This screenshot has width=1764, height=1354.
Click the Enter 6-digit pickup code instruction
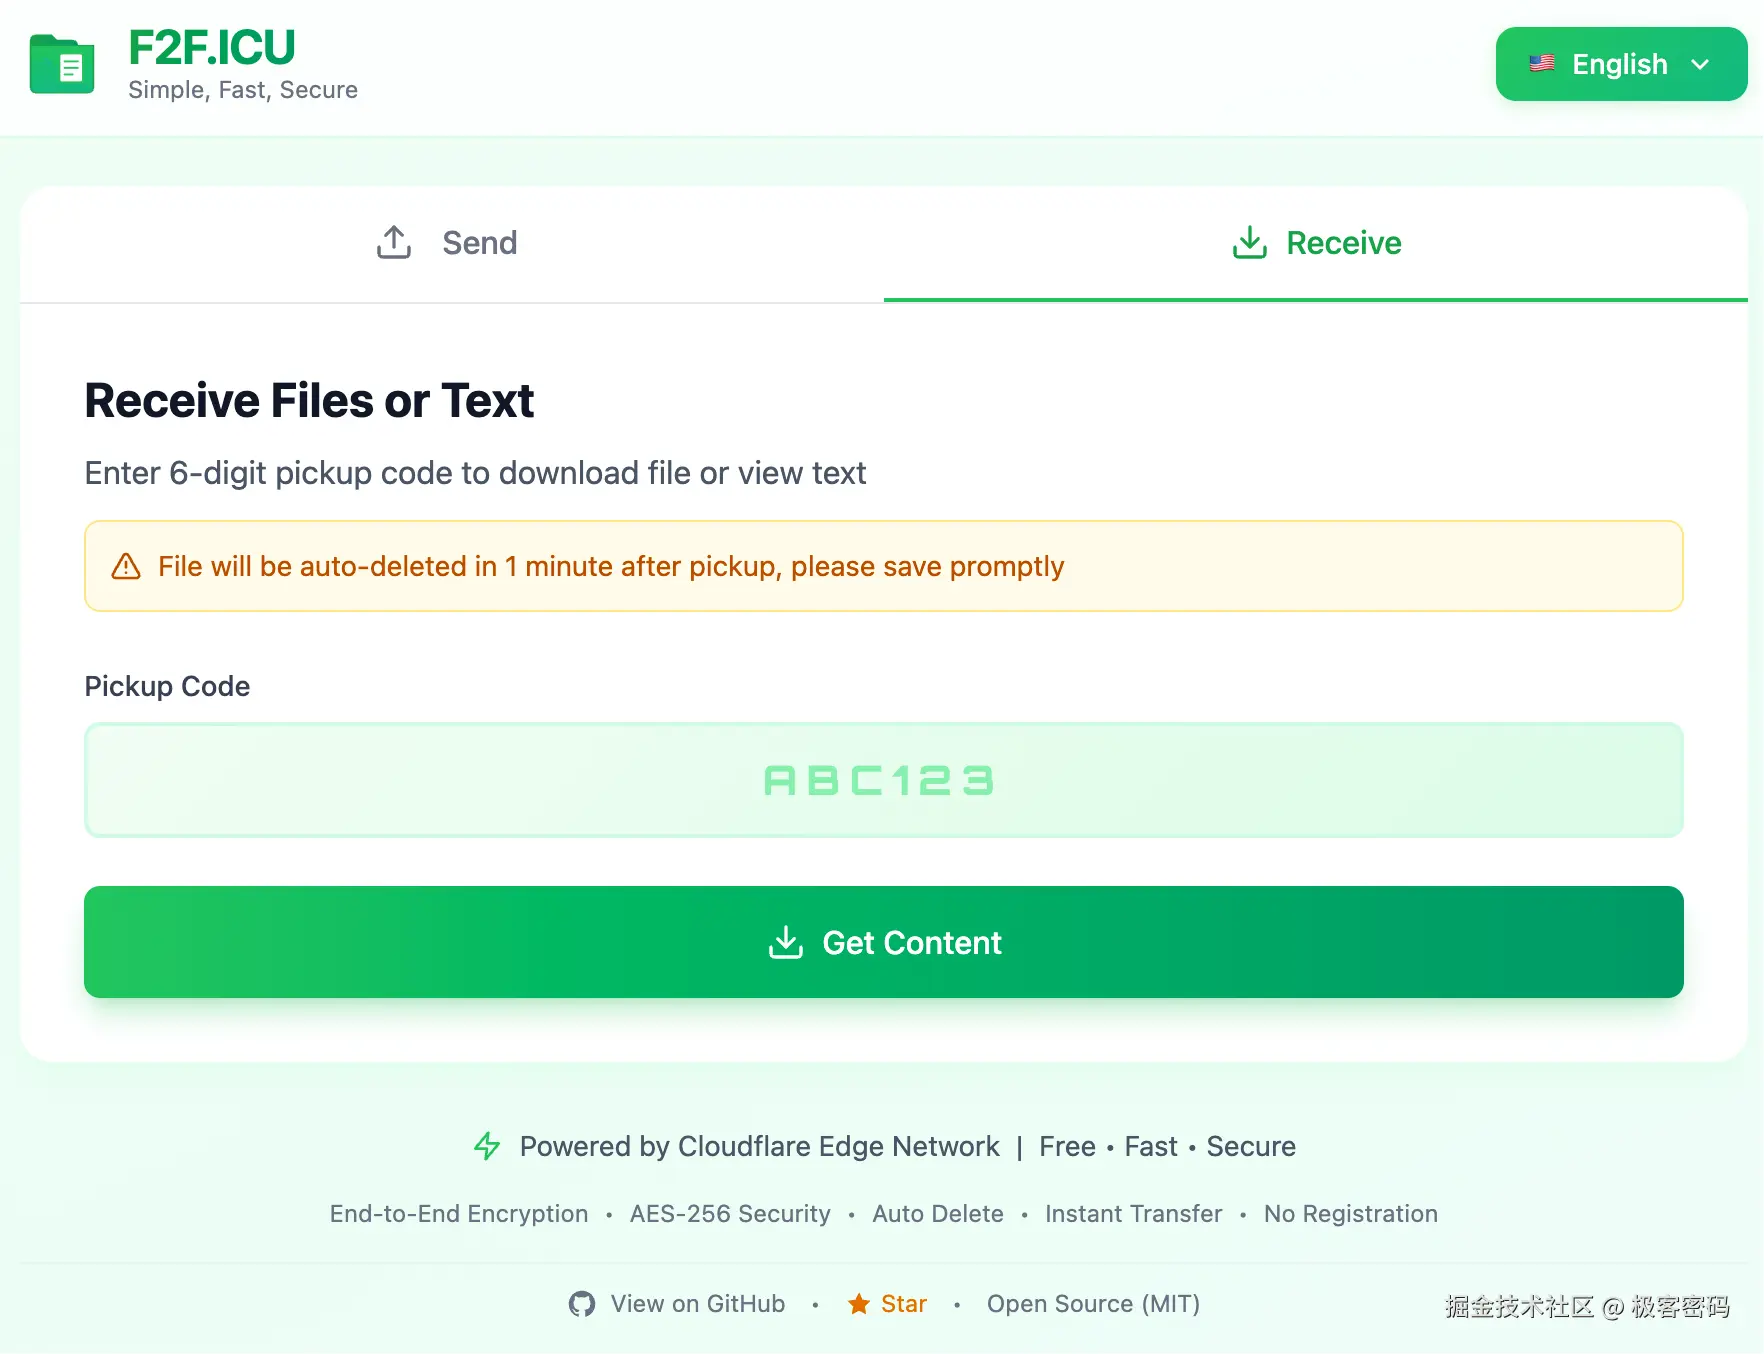click(x=475, y=473)
